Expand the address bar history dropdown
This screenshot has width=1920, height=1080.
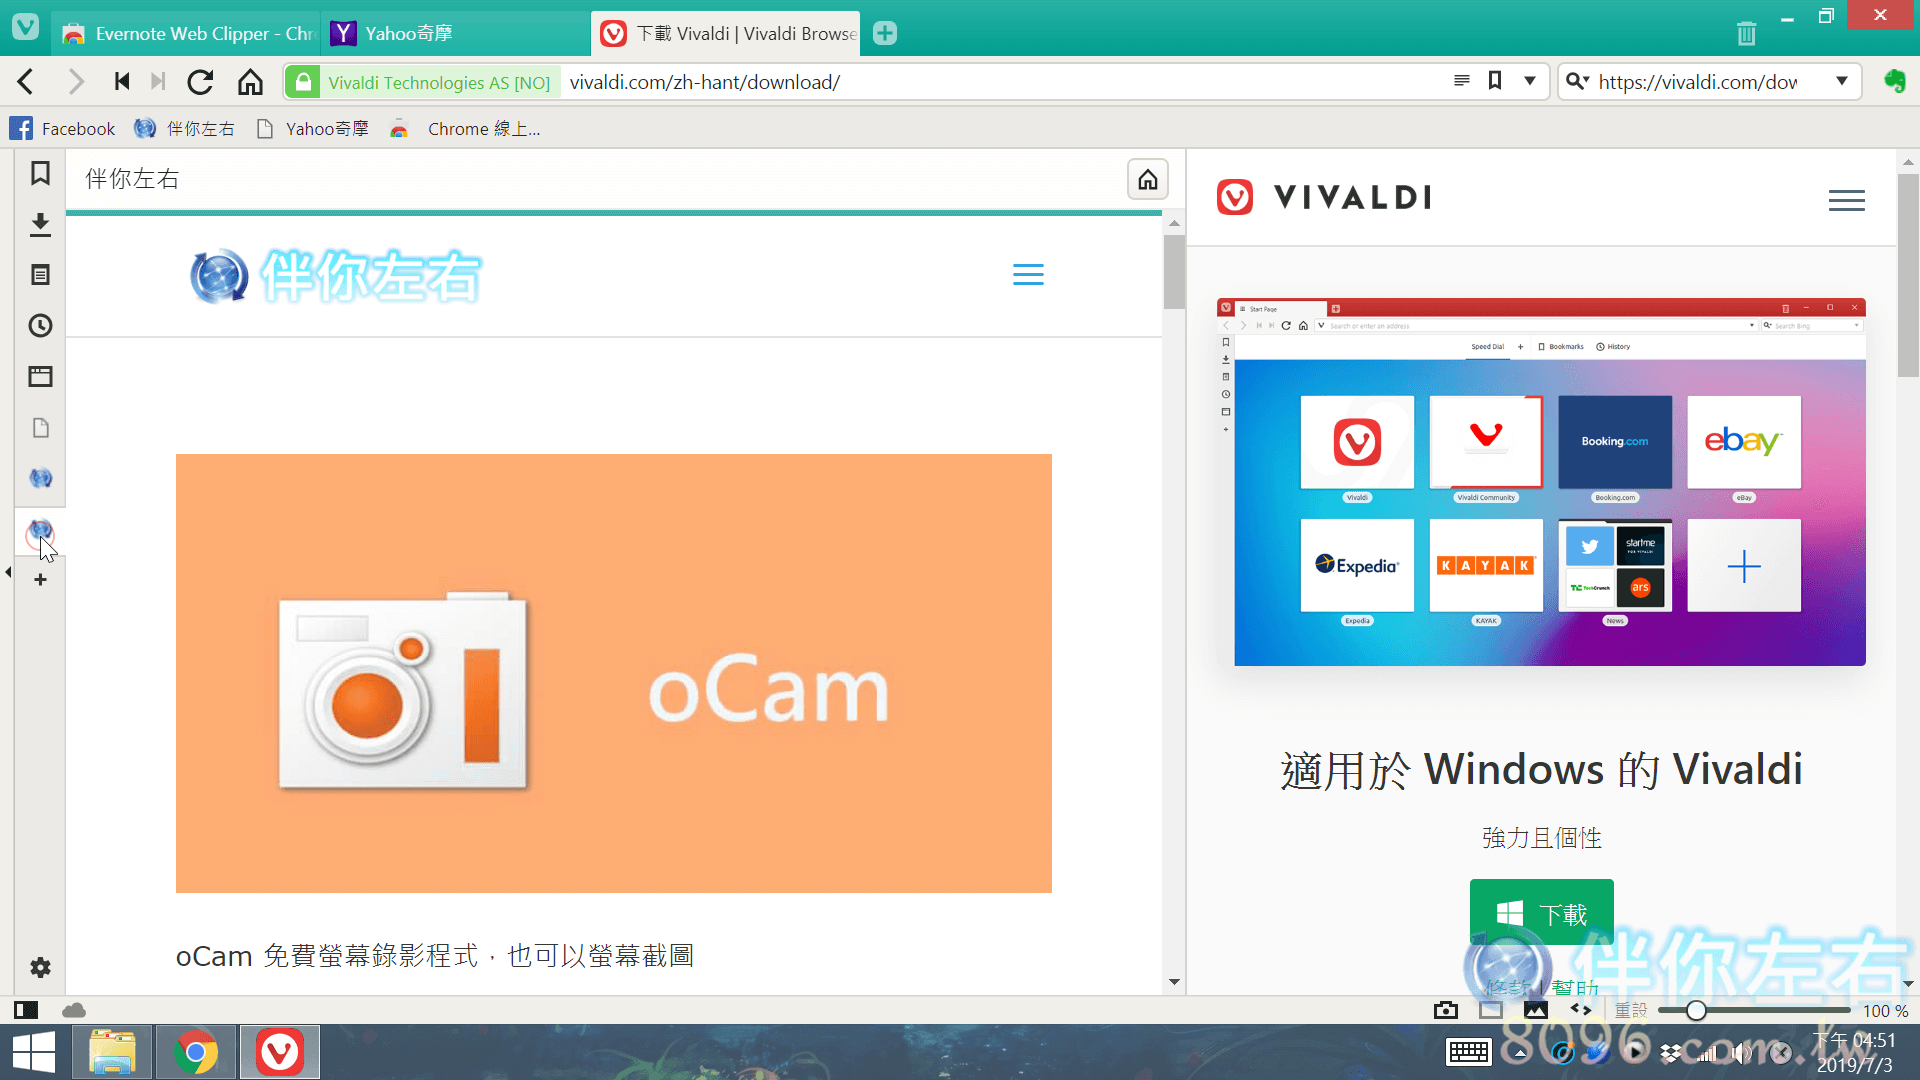[x=1529, y=81]
